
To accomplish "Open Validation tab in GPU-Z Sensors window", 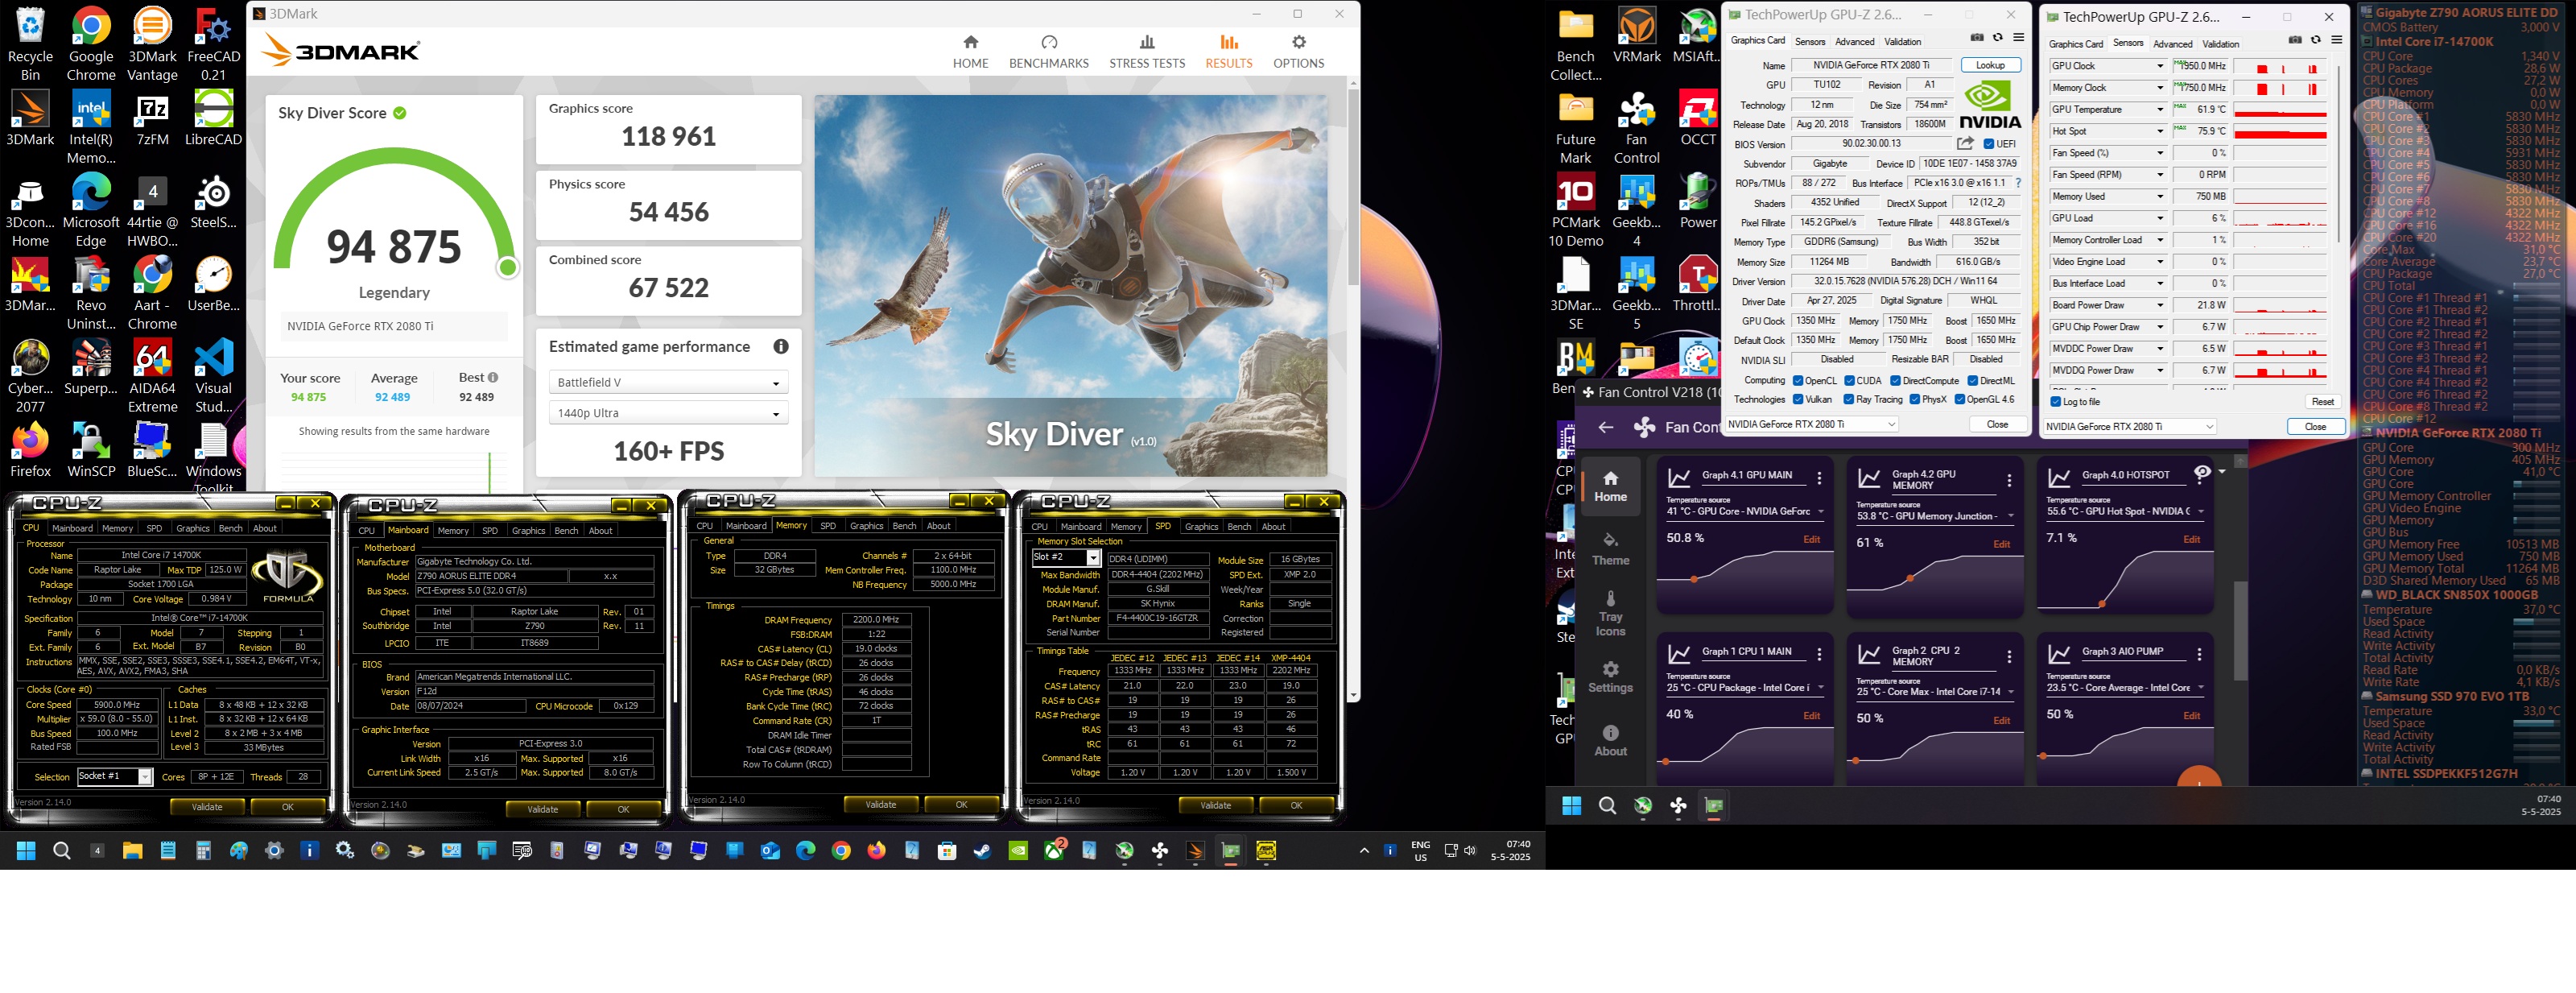I will 2220,44.
